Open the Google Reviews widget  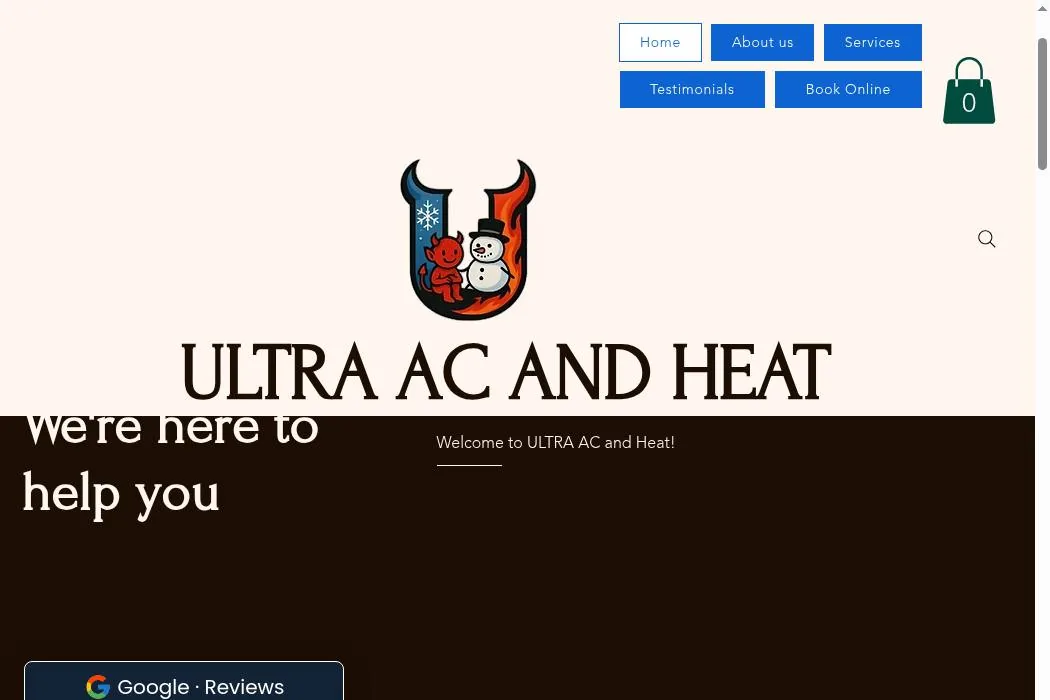point(184,681)
